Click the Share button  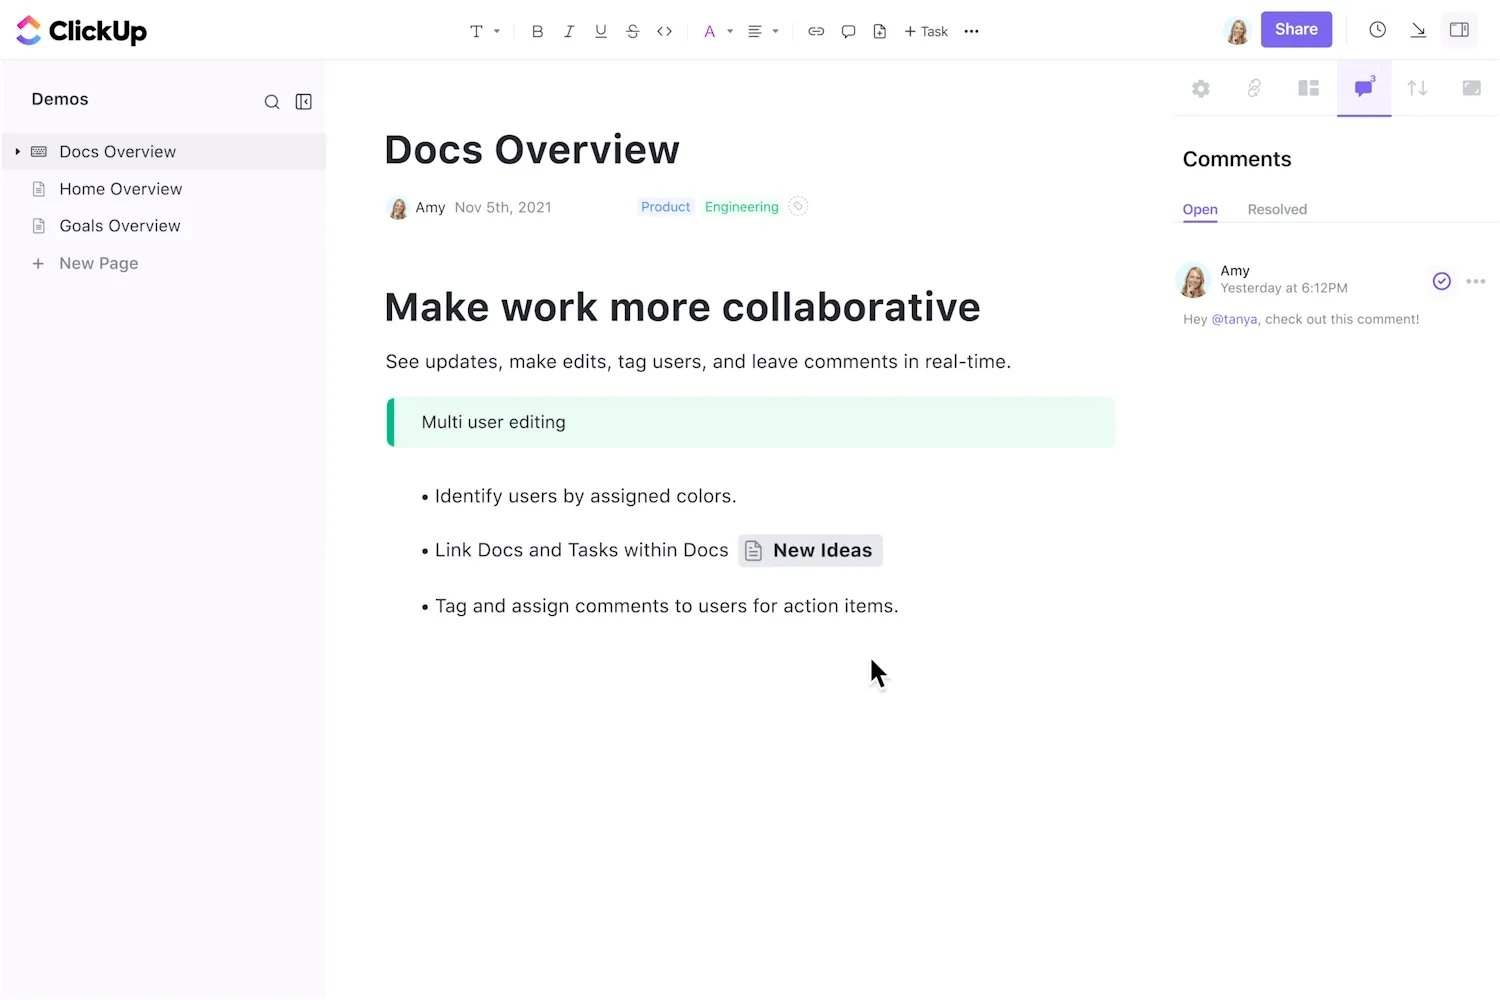[1296, 30]
